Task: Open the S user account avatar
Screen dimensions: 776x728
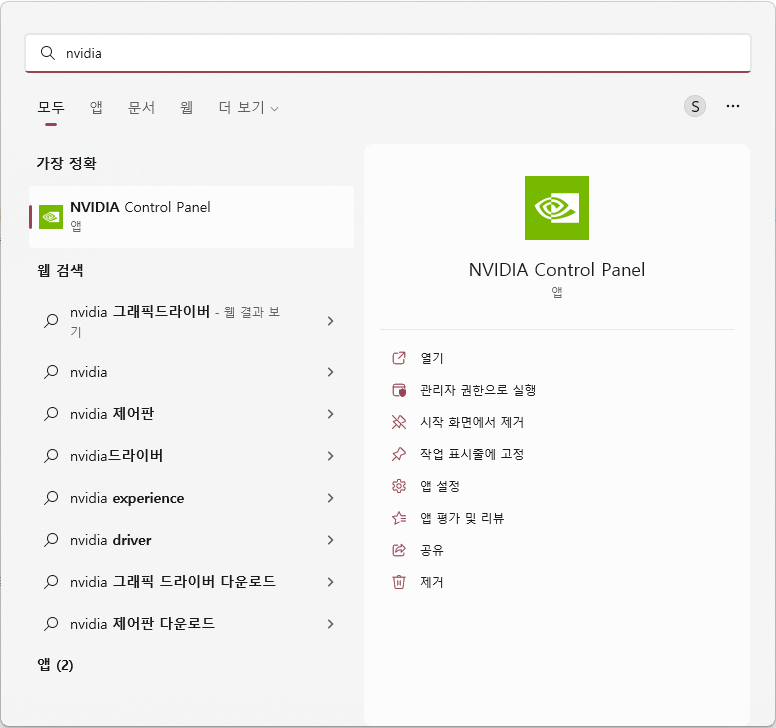Action: coord(695,106)
